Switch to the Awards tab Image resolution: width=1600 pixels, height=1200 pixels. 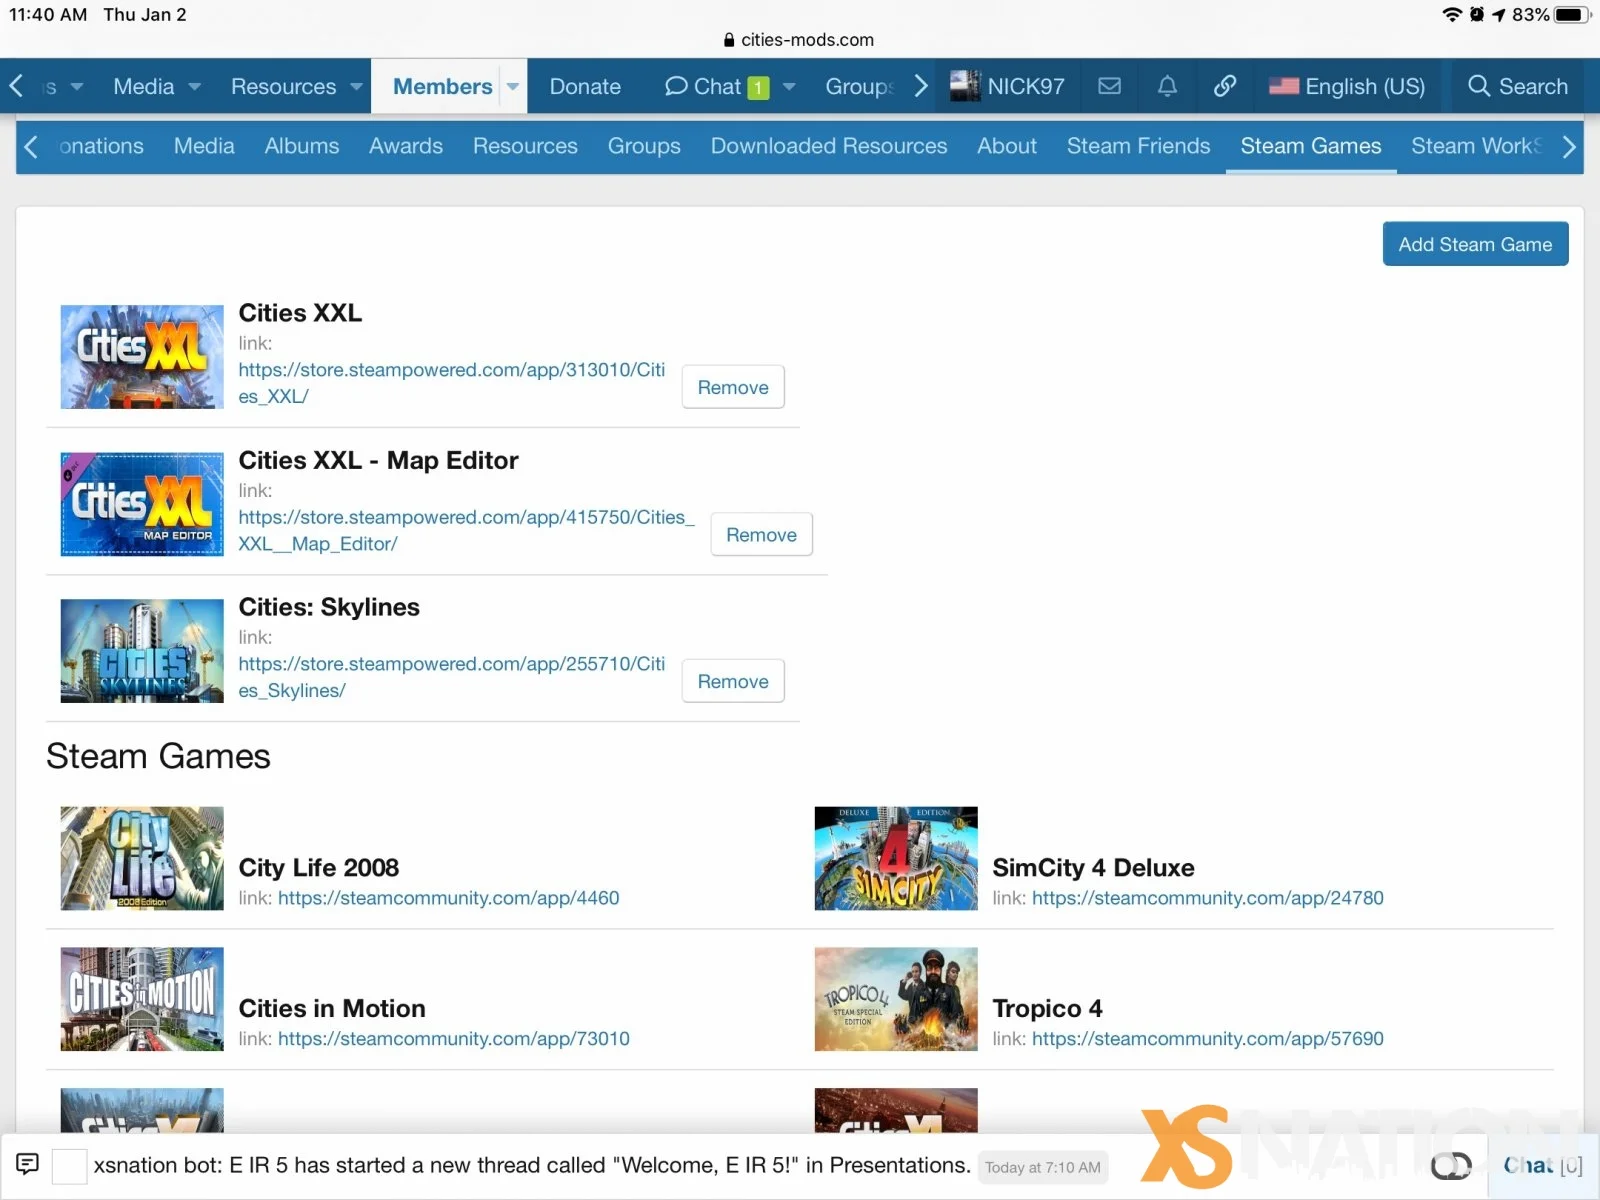click(x=406, y=146)
